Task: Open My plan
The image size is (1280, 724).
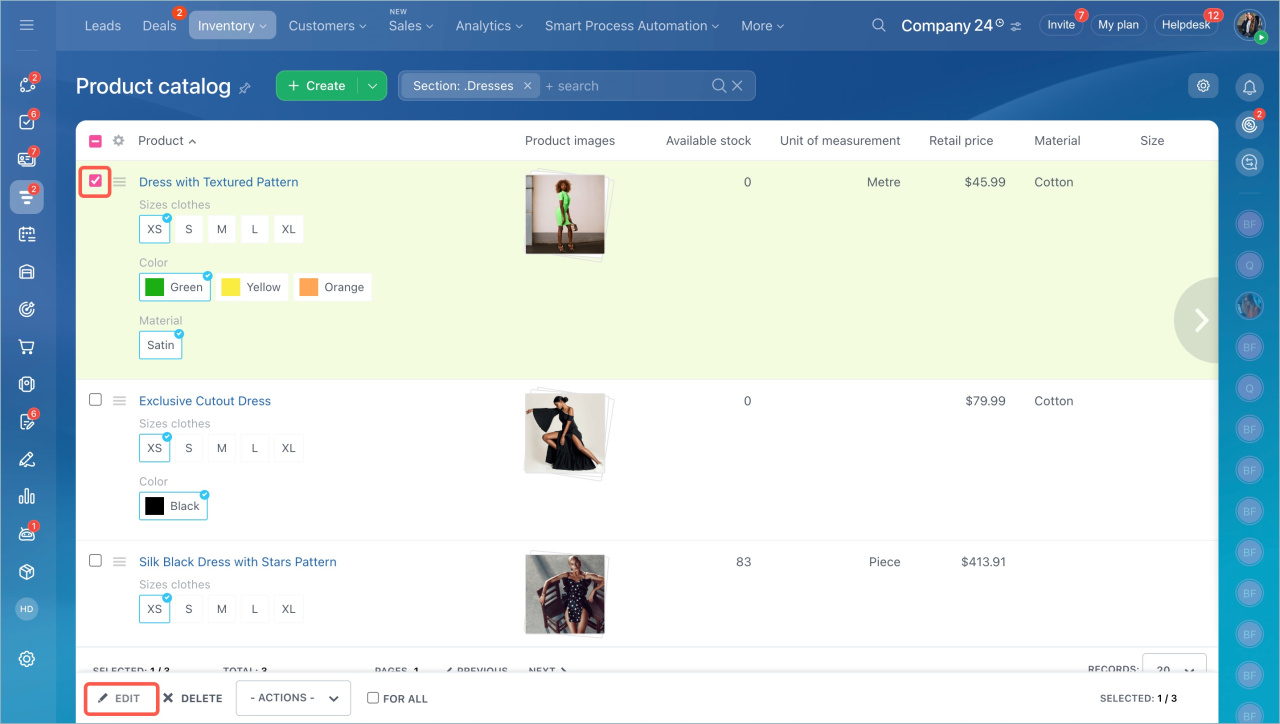Action: (x=1119, y=25)
